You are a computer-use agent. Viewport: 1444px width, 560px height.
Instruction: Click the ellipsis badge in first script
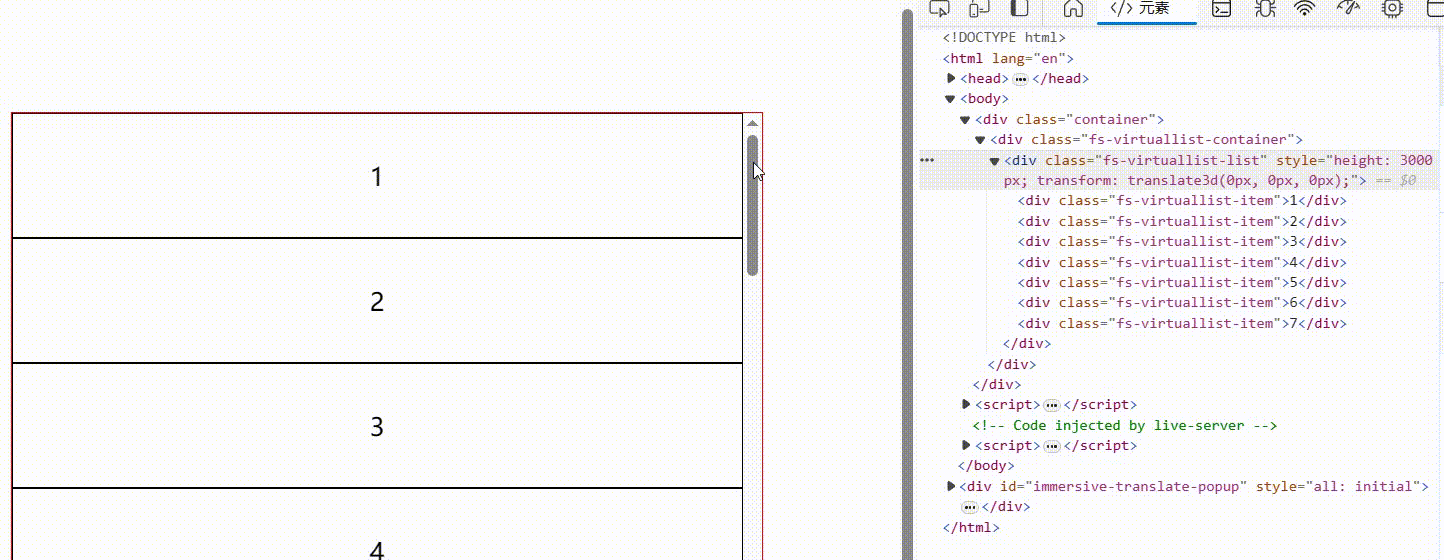point(1051,405)
